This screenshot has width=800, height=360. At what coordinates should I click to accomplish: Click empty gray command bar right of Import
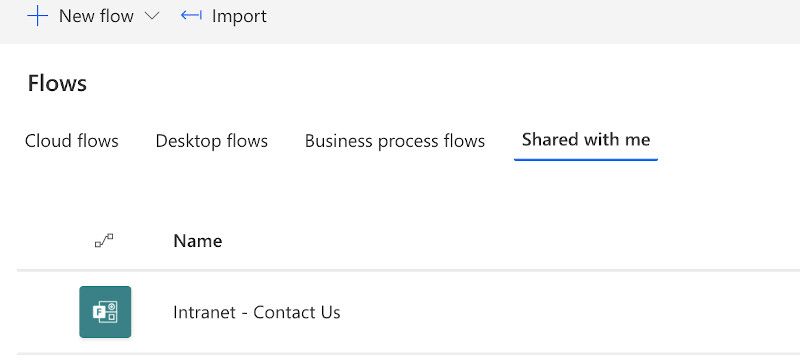pos(531,20)
